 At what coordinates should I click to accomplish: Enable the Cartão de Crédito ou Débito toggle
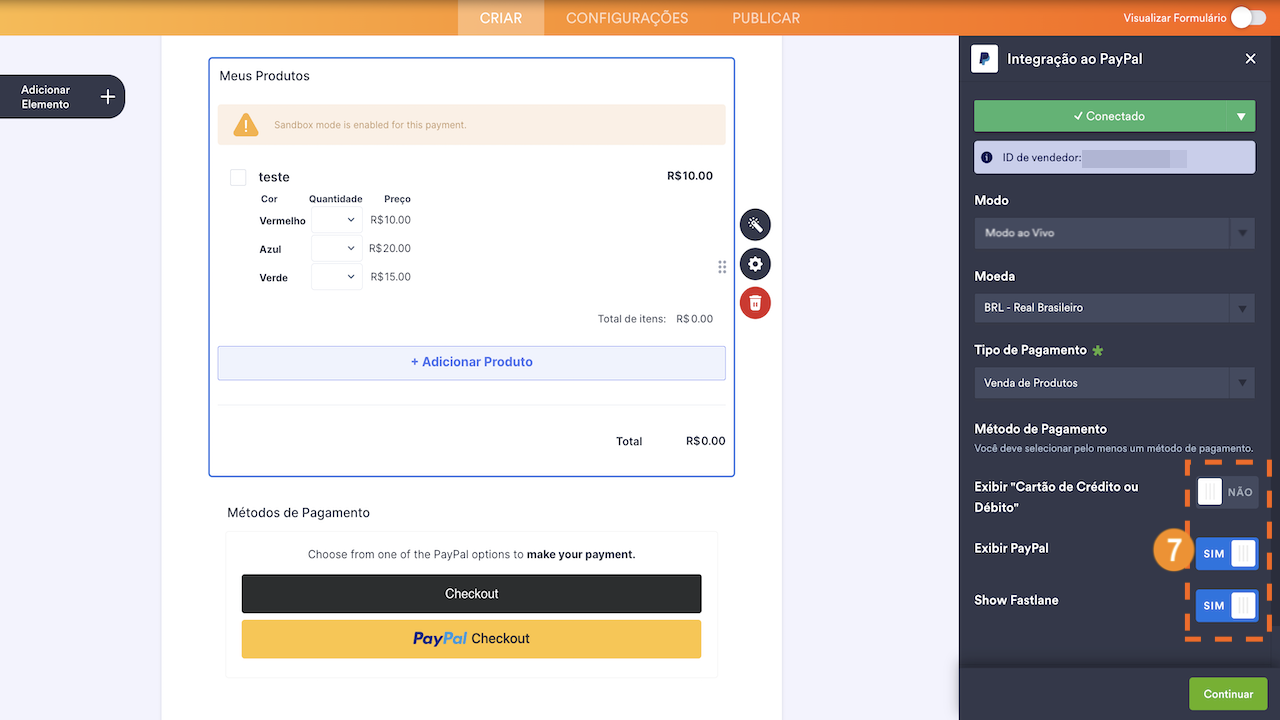pyautogui.click(x=1226, y=492)
